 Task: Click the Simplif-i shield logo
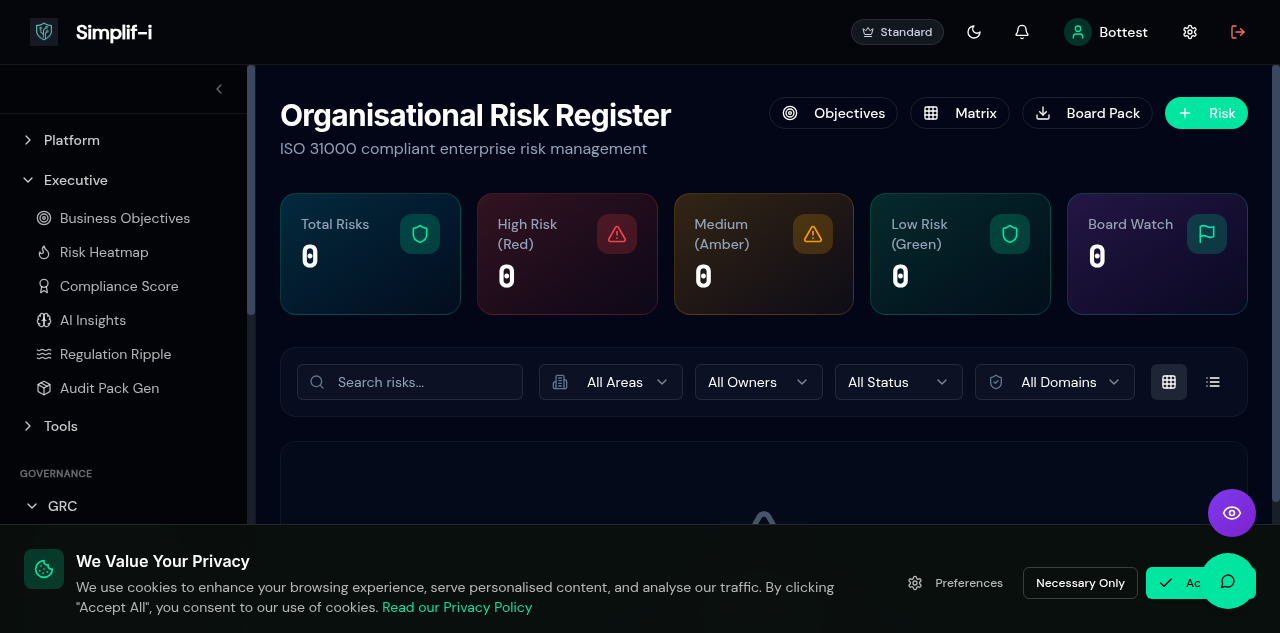44,32
